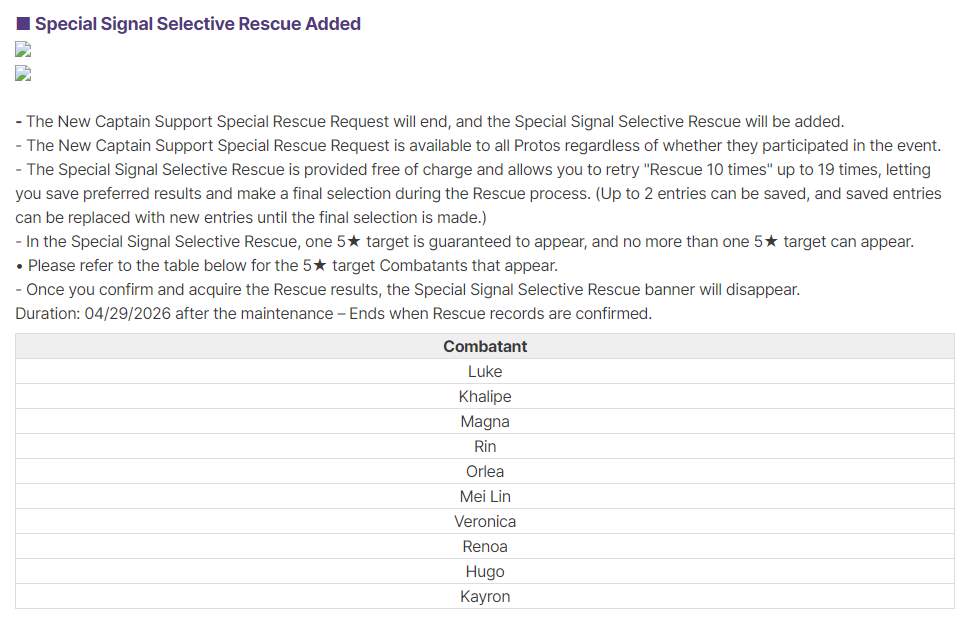Viewport: 962px width, 636px height.
Task: Select the Magna table row
Action: [x=485, y=421]
